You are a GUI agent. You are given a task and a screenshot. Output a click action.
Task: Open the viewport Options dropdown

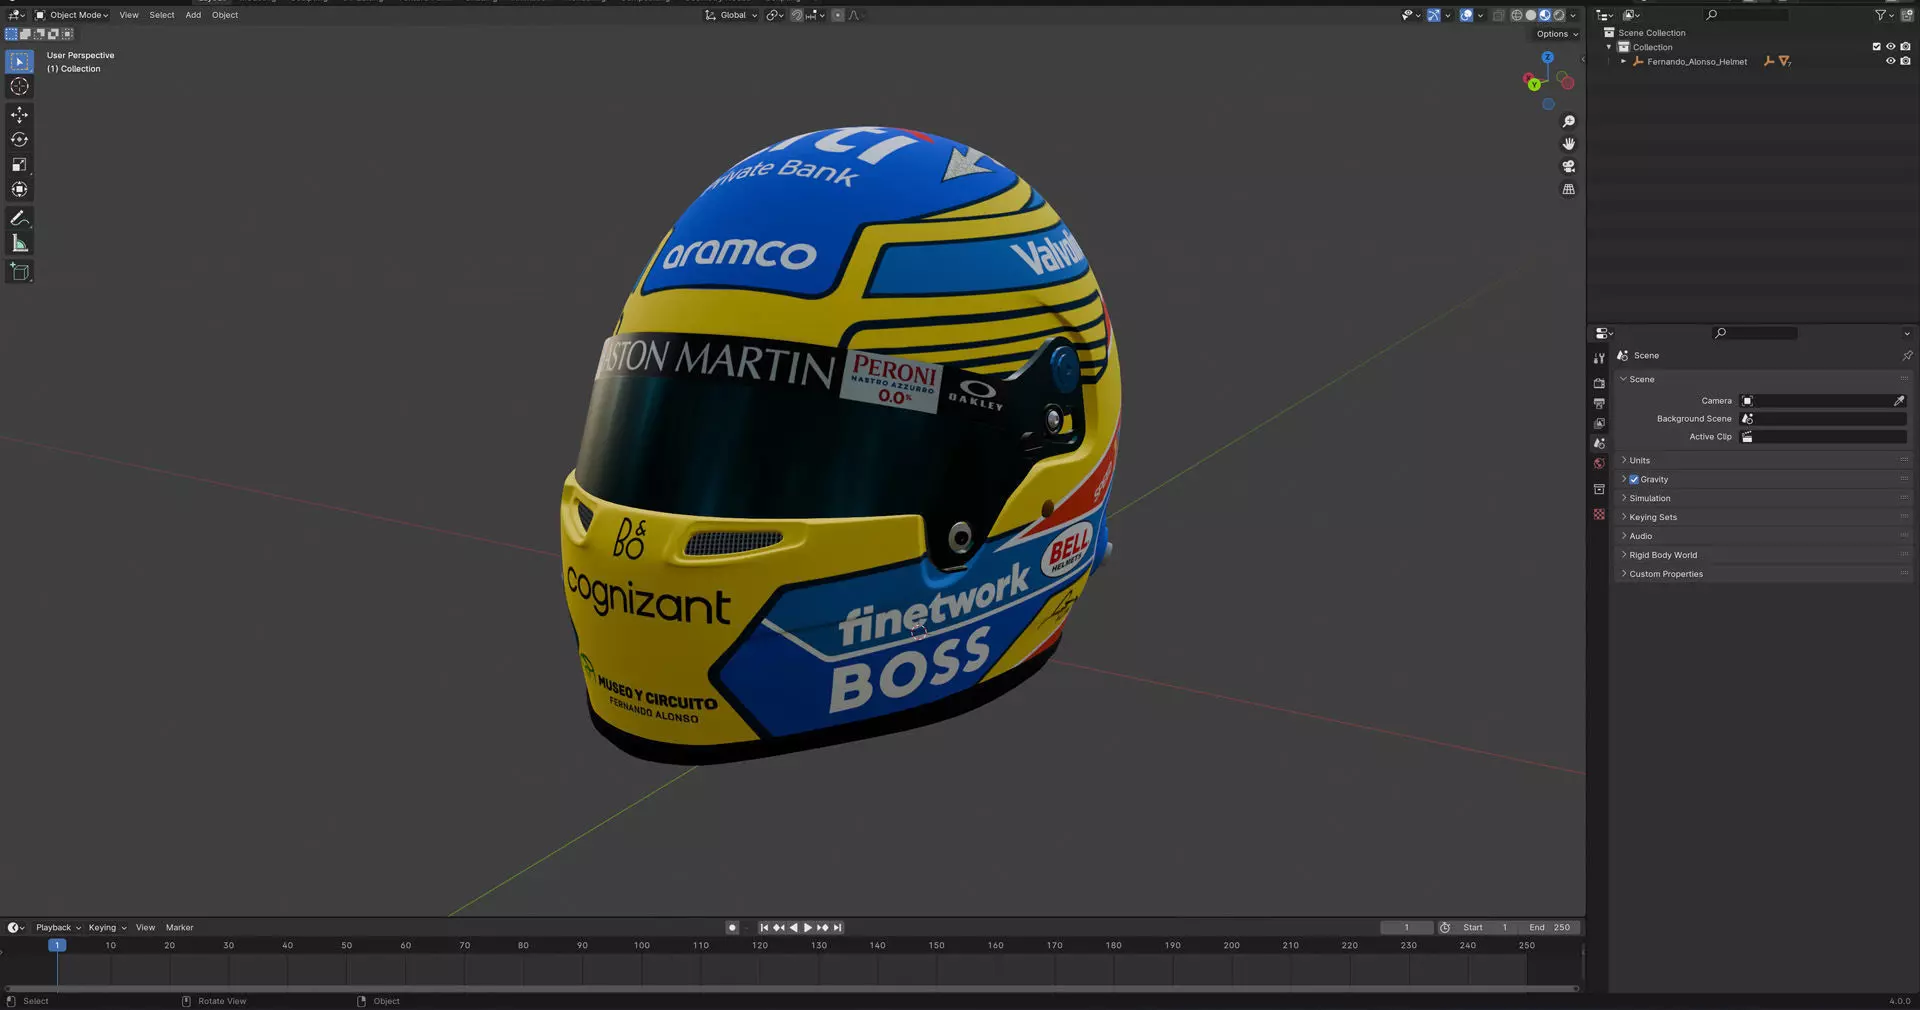point(1557,34)
